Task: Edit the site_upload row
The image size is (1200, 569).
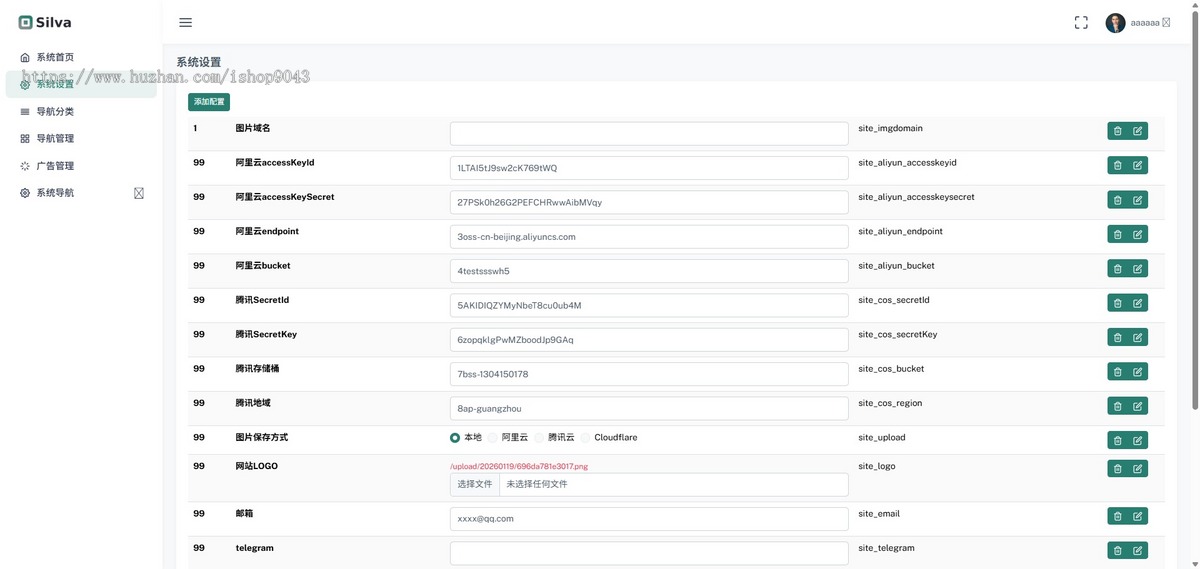Action: click(x=1138, y=440)
